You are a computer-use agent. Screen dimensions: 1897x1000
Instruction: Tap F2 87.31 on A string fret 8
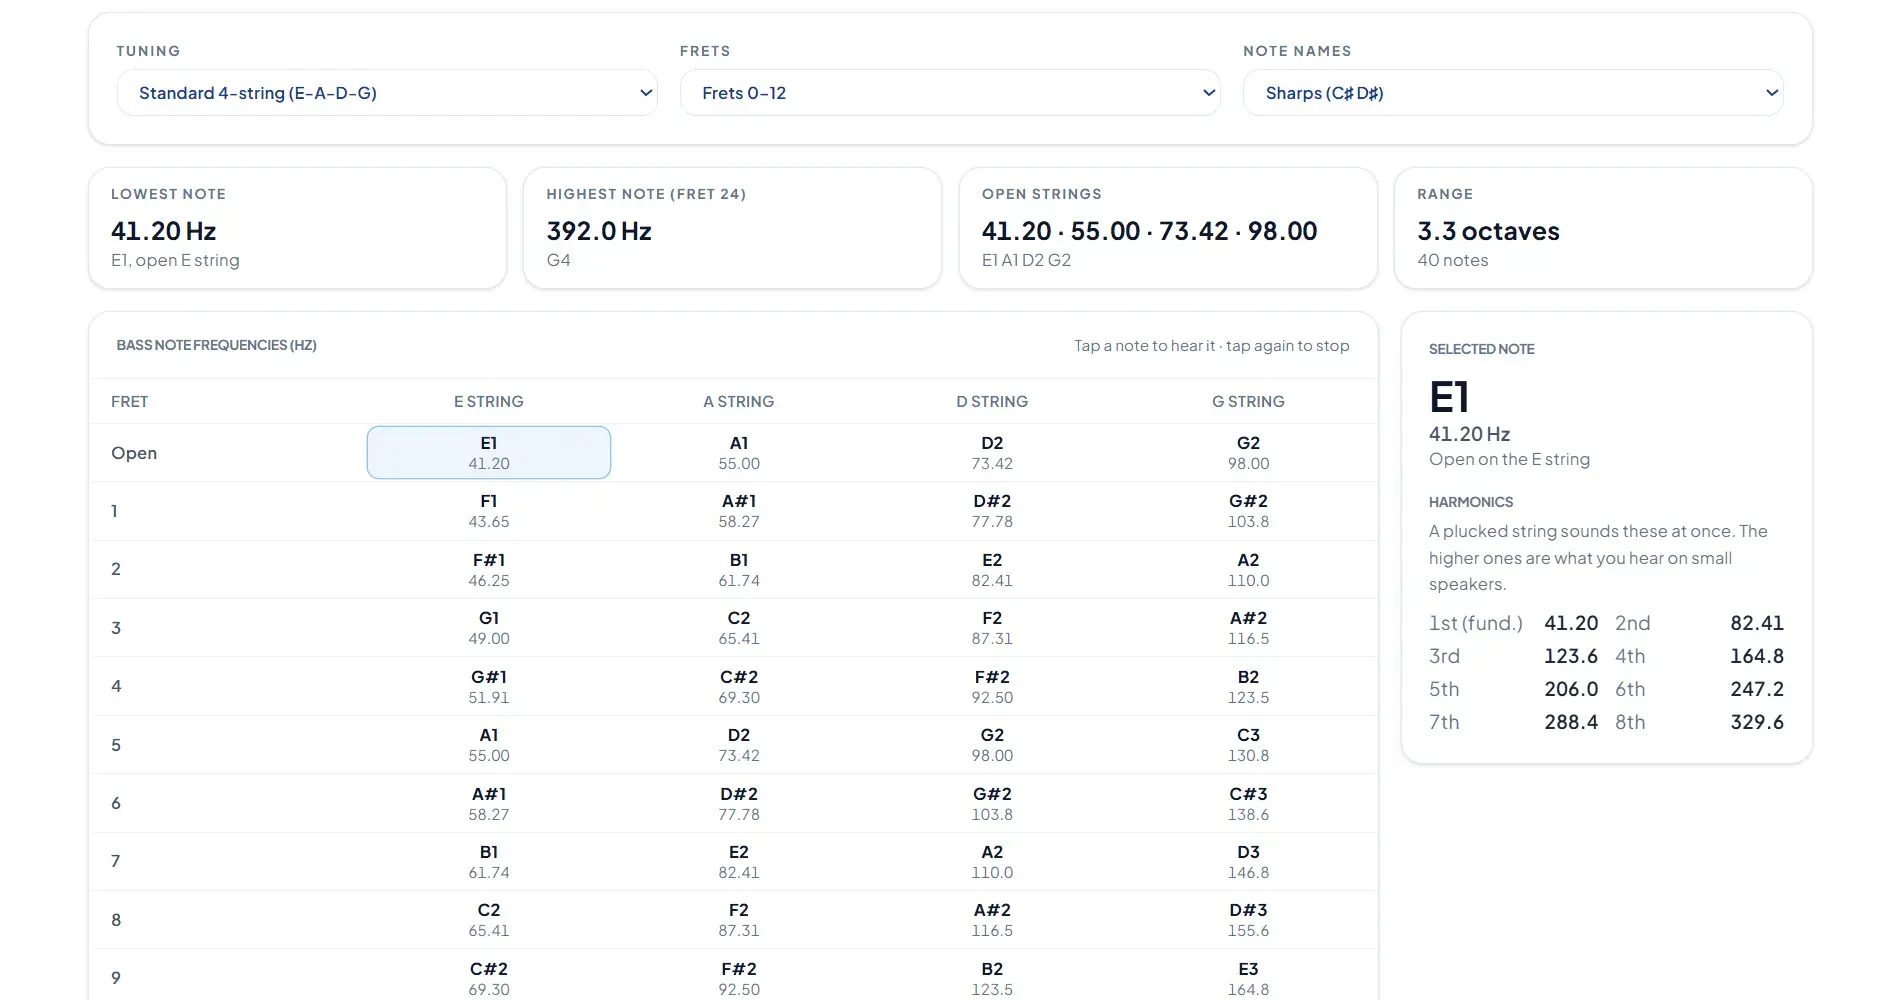click(739, 920)
